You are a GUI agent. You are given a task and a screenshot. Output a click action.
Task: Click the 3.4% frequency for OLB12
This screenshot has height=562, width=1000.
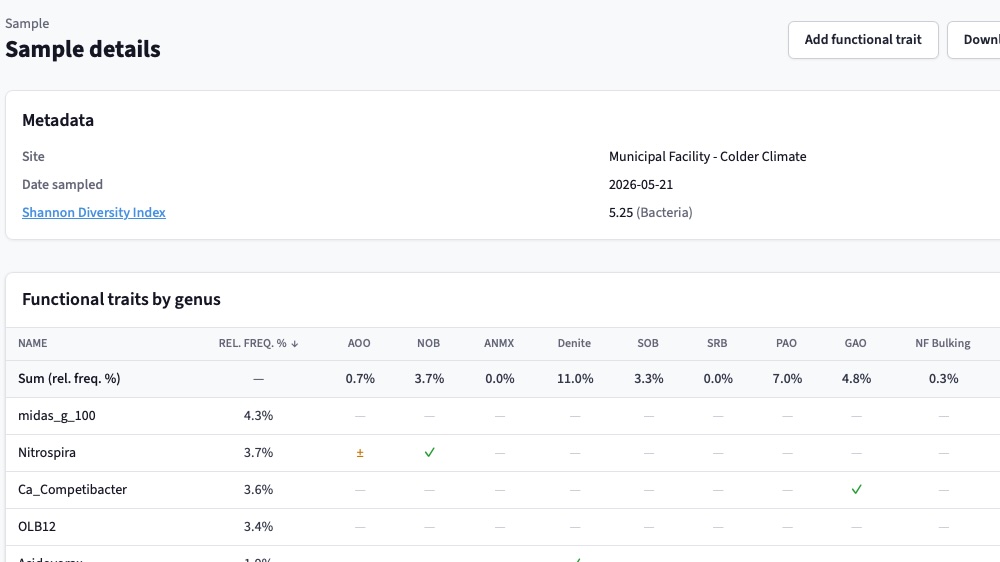[258, 526]
